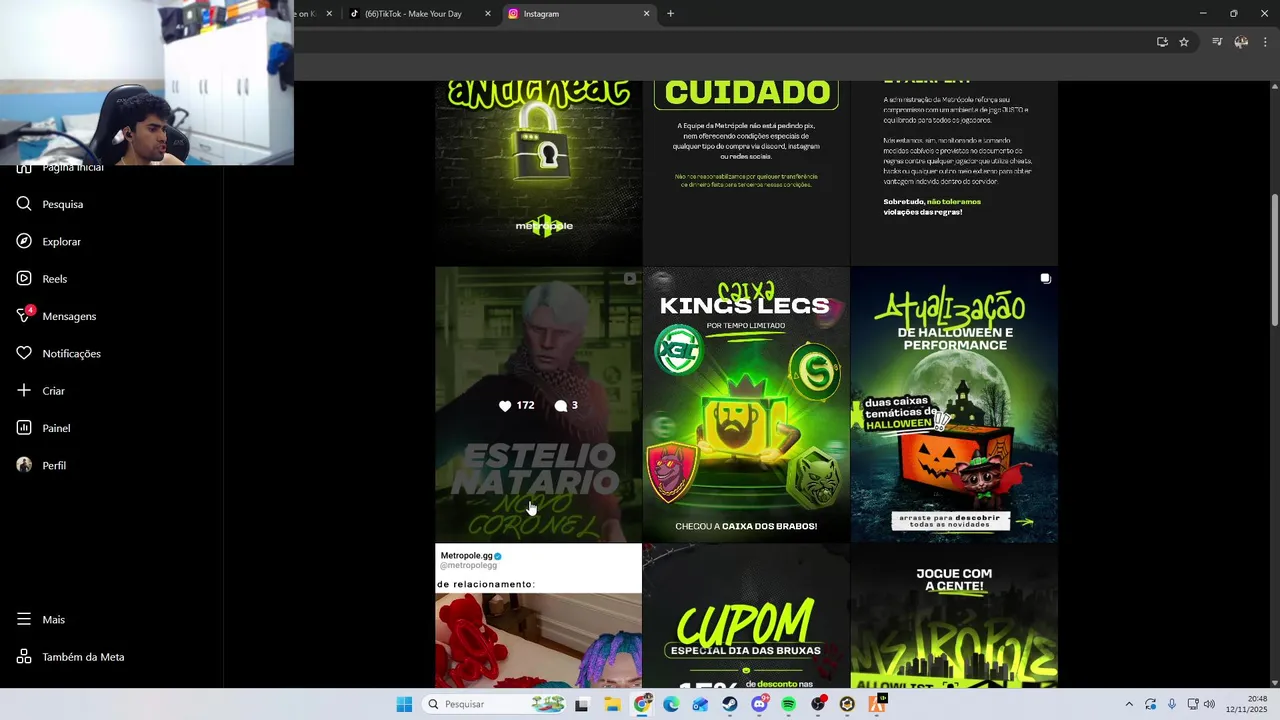1280x720 pixels.
Task: Open the Windows Start menu
Action: coord(404,704)
